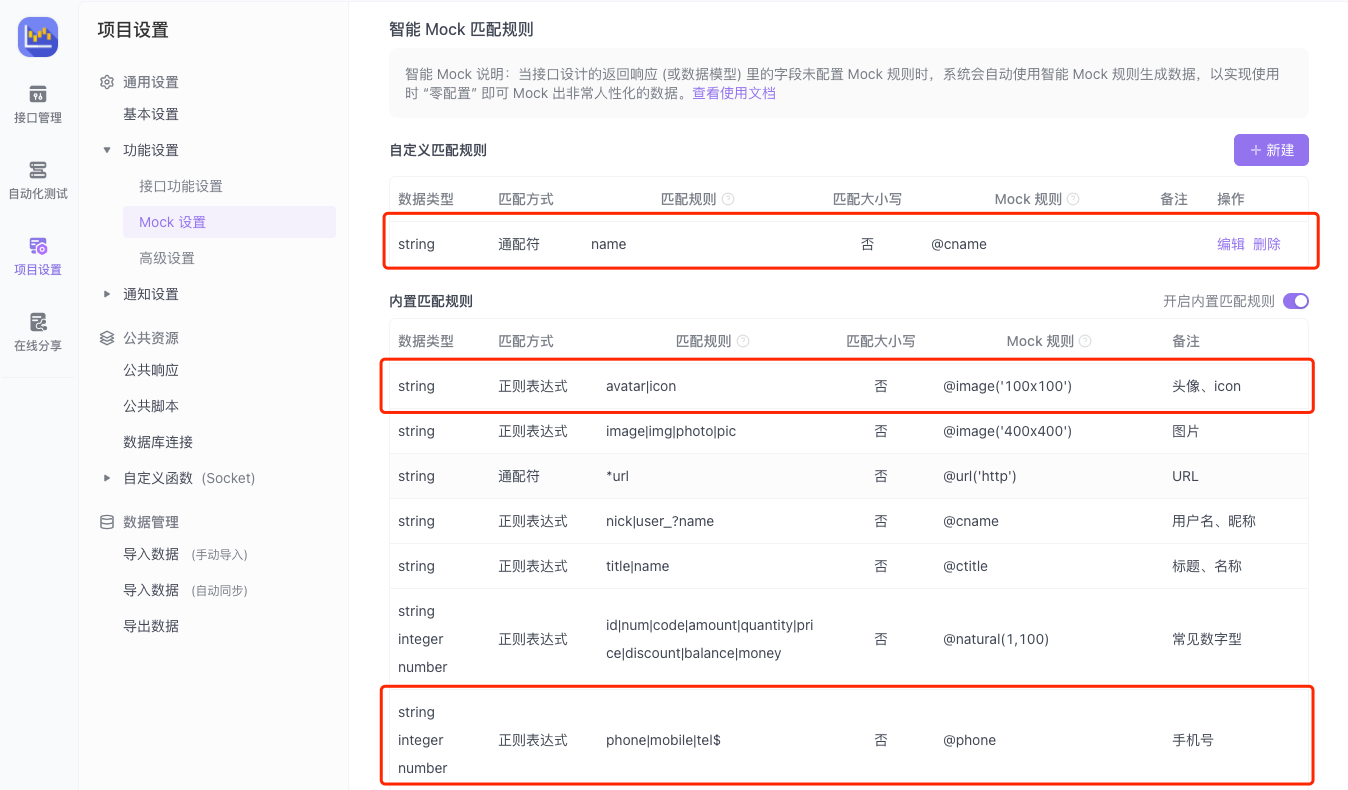Select 项目设置 in the left sidebar

37,258
